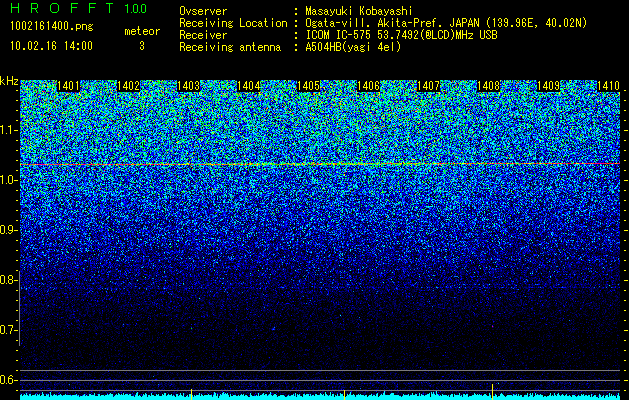This screenshot has height=400, width=629.
Task: Click the Ovserver label
Action: (x=203, y=11)
